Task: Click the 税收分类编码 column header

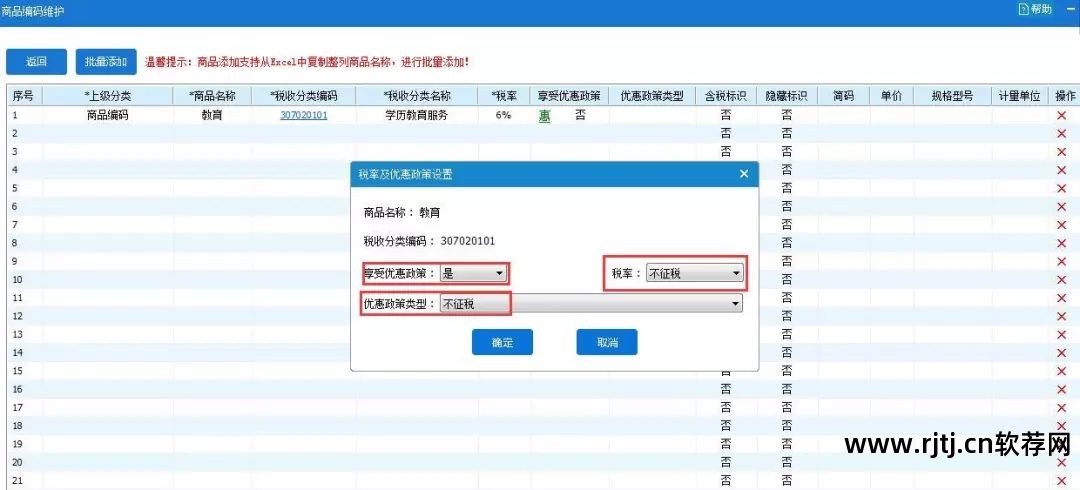Action: click(x=304, y=96)
